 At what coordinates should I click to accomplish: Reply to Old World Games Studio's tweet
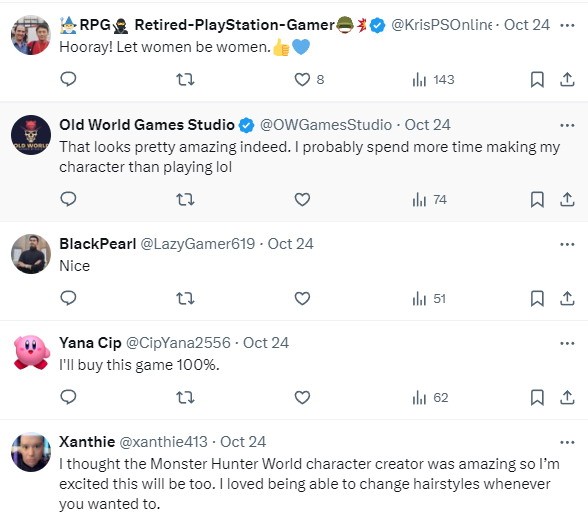click(68, 199)
